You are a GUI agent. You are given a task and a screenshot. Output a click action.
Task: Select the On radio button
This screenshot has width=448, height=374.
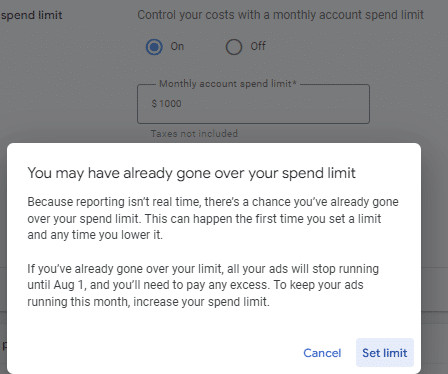154,47
